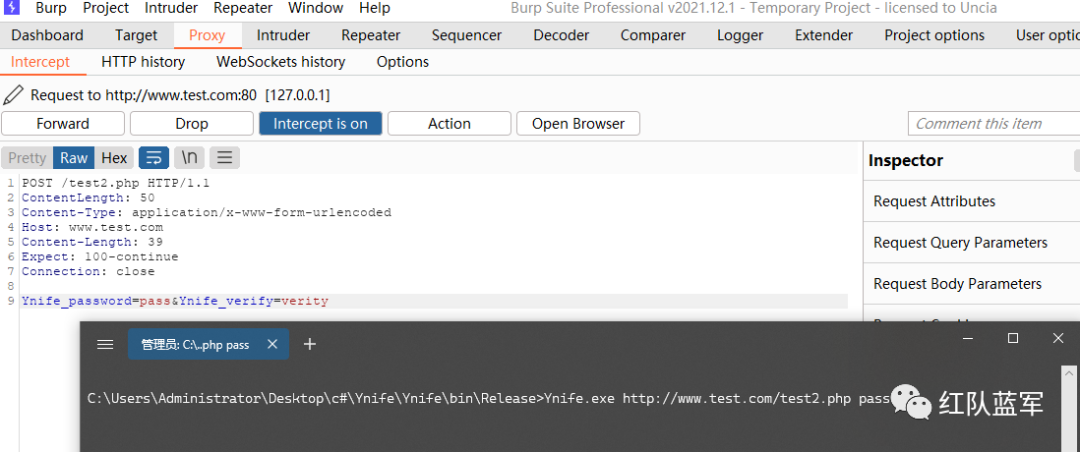The width and height of the screenshot is (1080, 452).
Task: Click the ContentLength: 50 header line
Action: coord(88,198)
